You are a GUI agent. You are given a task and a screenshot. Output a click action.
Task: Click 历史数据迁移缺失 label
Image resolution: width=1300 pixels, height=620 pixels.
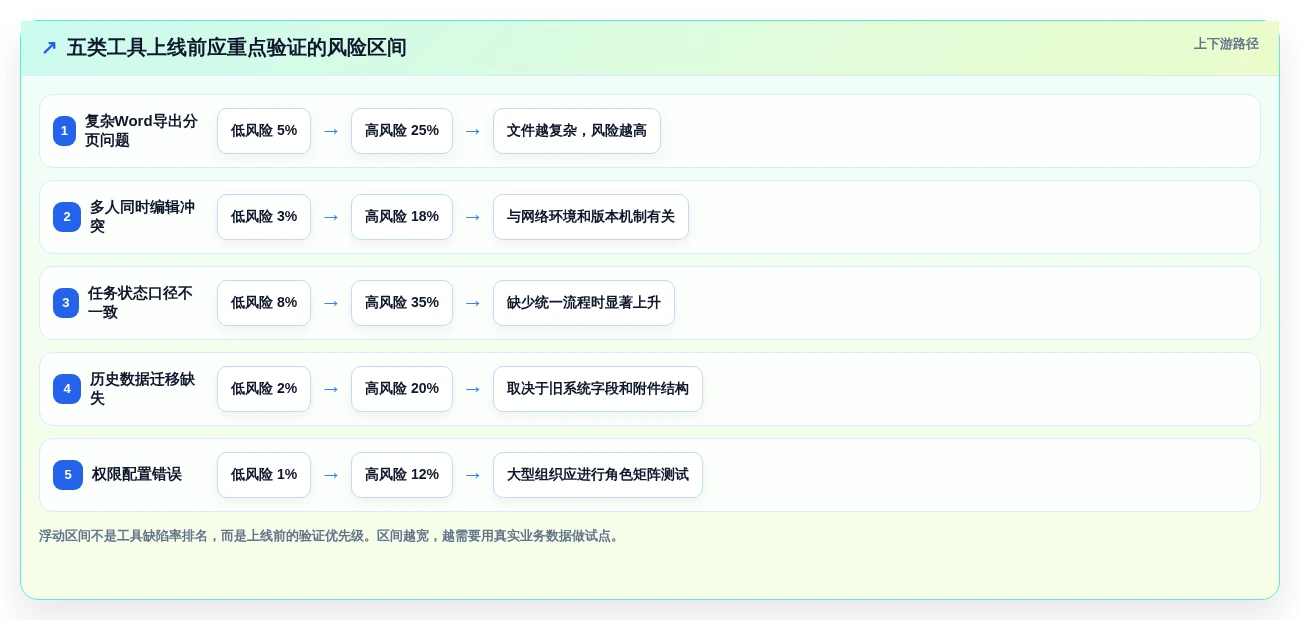(143, 389)
